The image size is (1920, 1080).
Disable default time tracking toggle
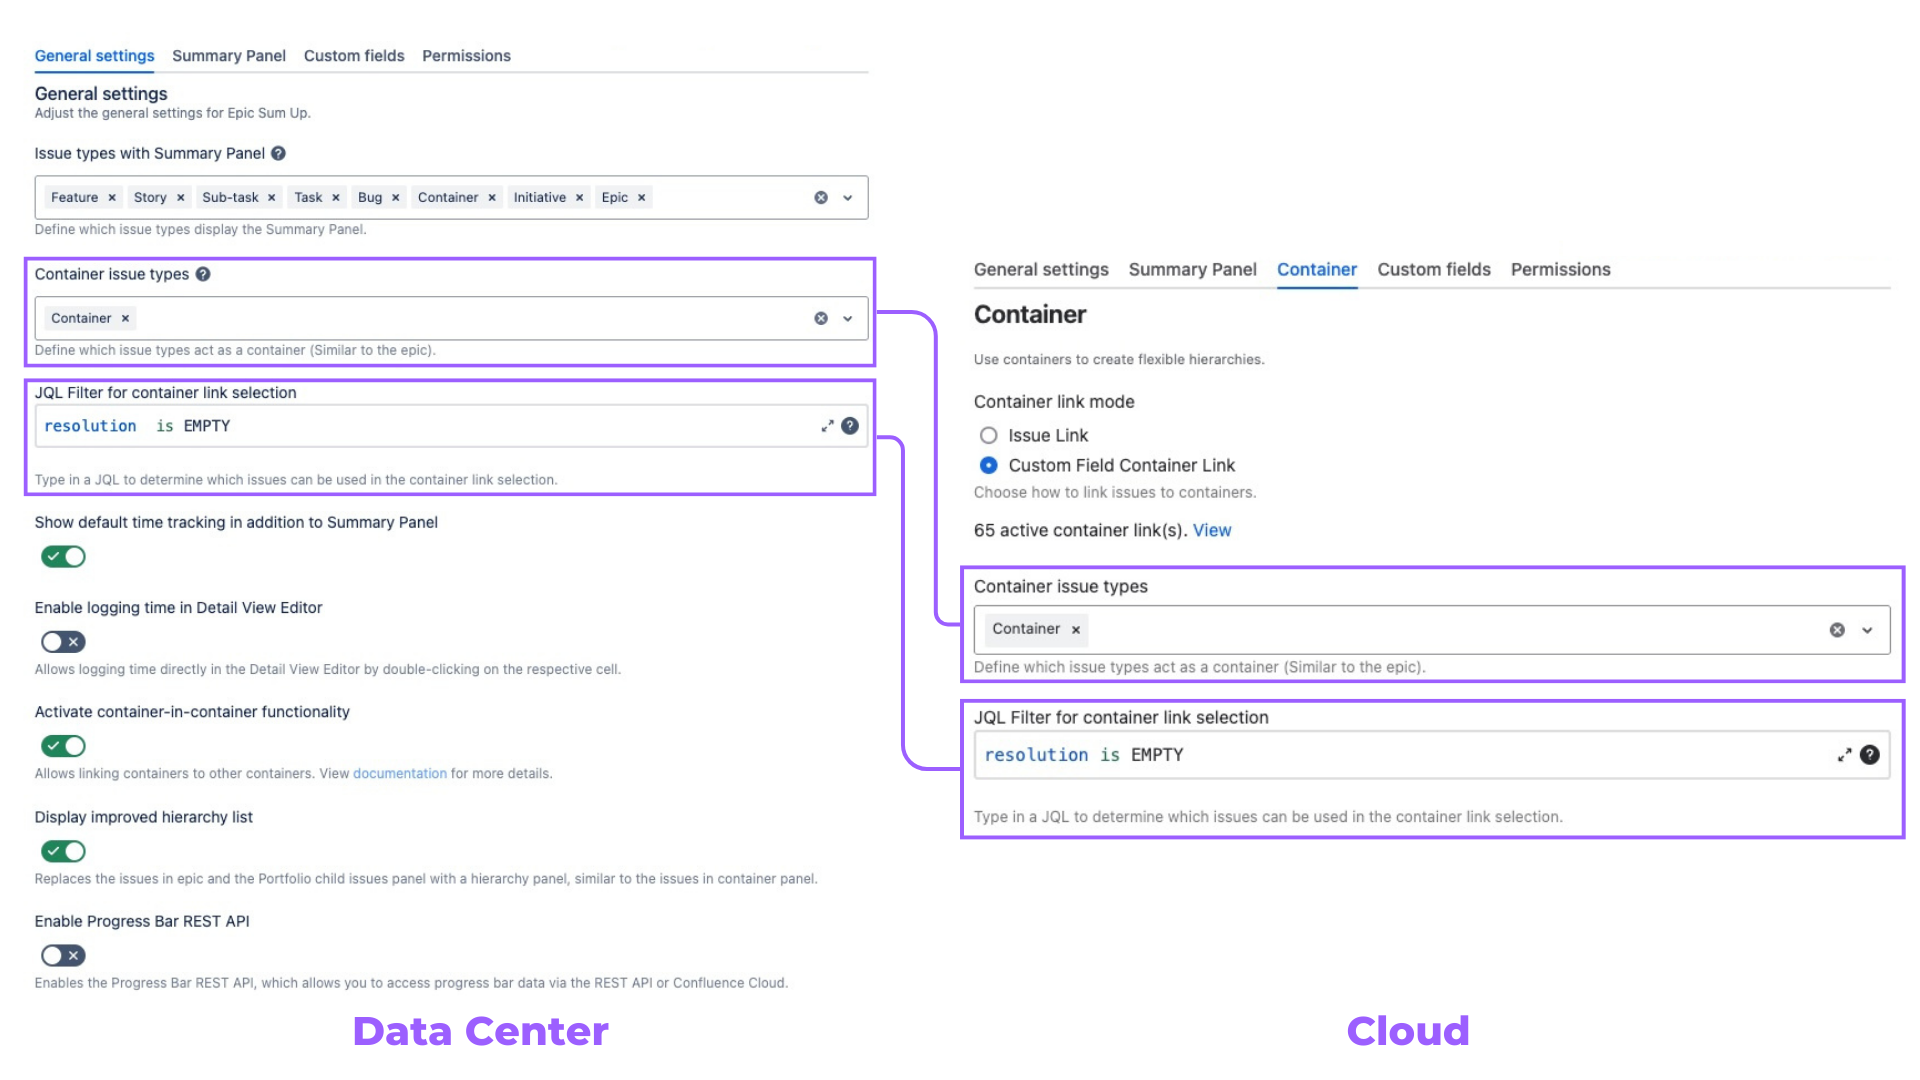coord(63,557)
